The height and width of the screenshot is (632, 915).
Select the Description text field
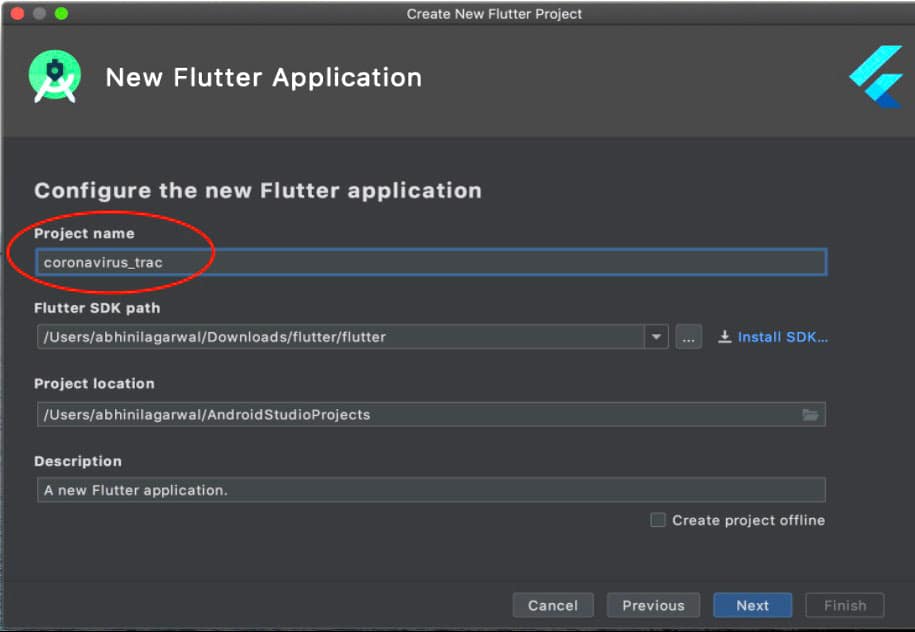[x=430, y=490]
